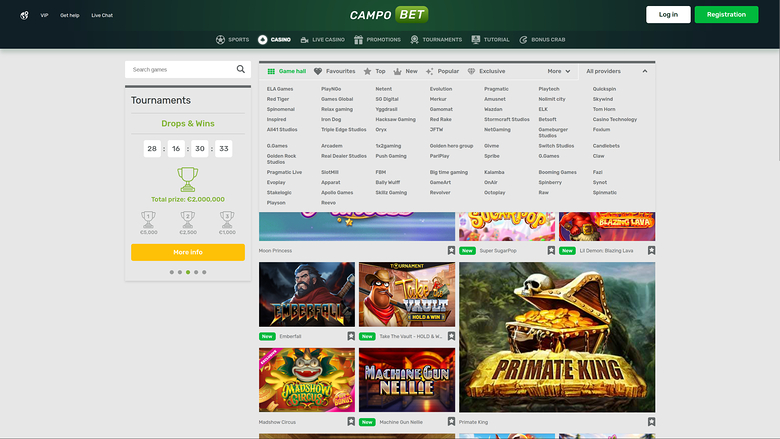780x439 pixels.
Task: Click the Popular sparkle icon
Action: [x=430, y=71]
